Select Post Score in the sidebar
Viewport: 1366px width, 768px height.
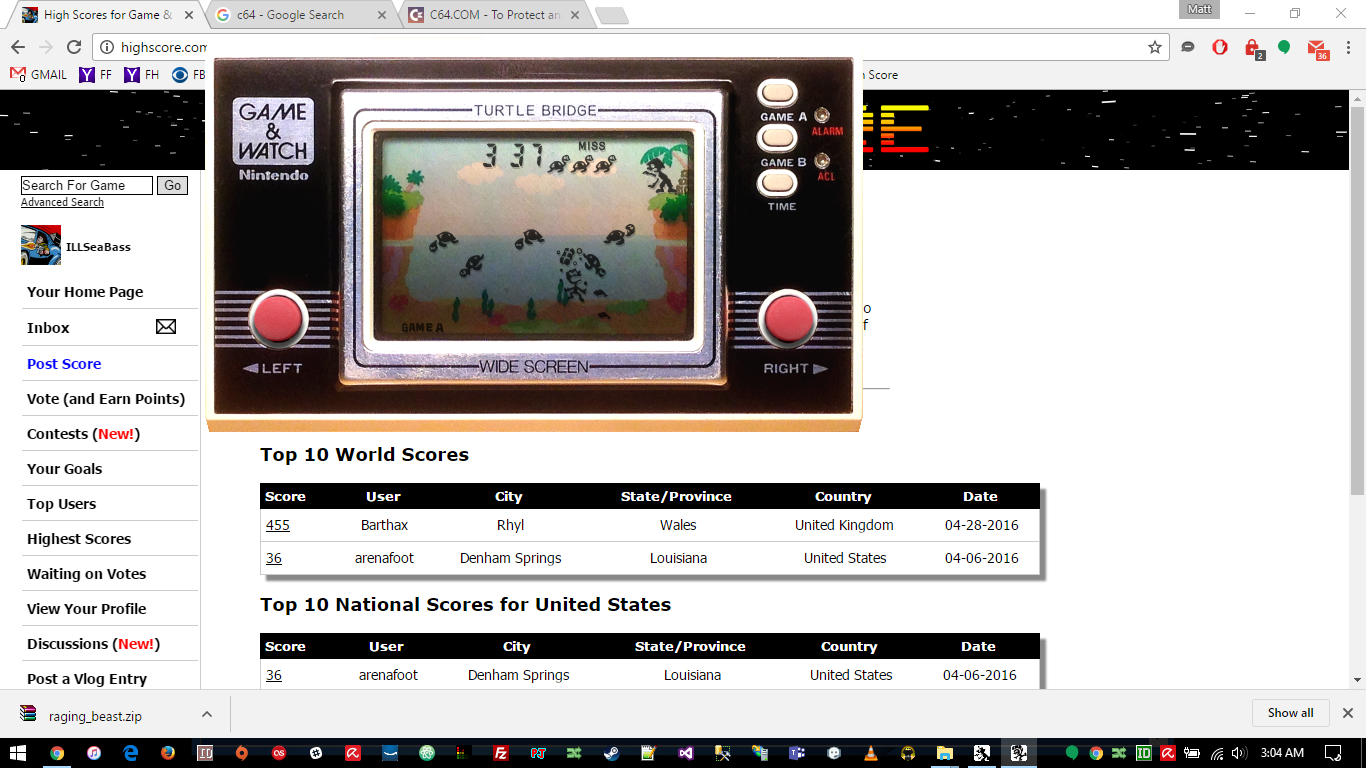[64, 364]
